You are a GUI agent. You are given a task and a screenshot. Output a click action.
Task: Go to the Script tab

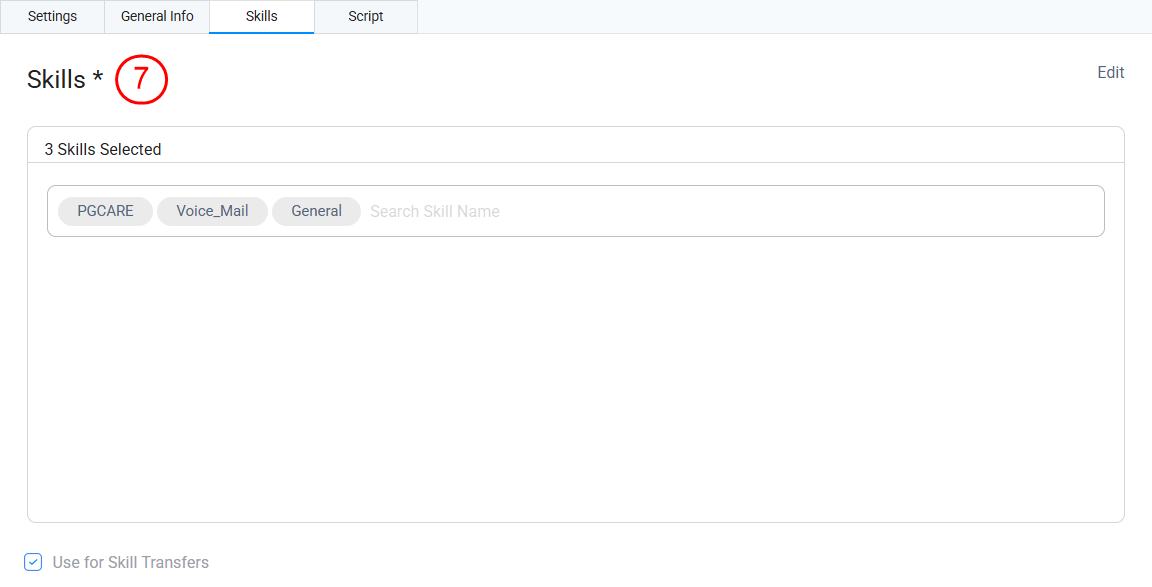[365, 17]
